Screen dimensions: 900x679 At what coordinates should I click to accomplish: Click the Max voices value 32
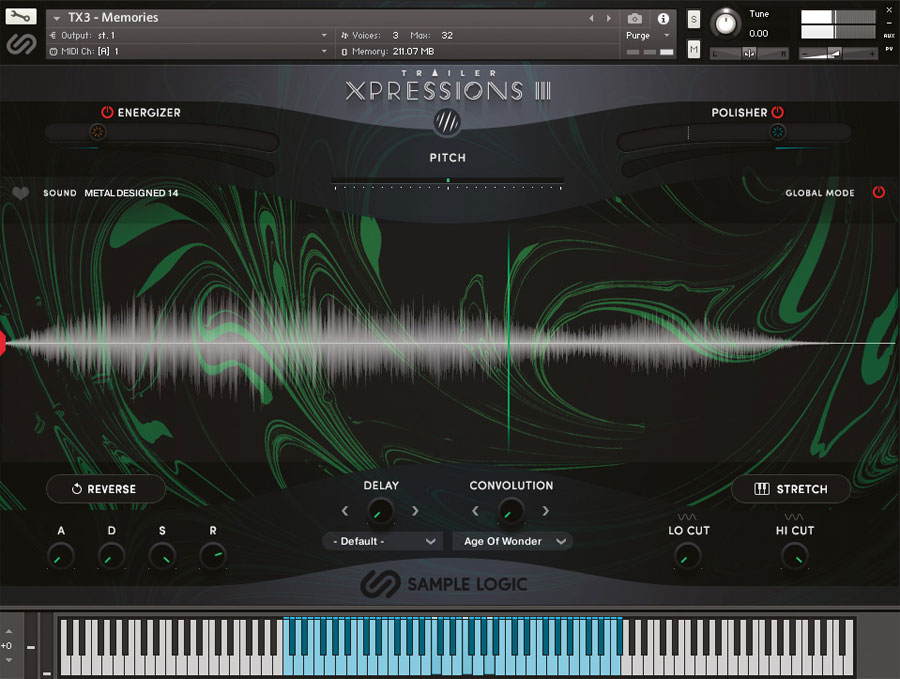coord(447,36)
